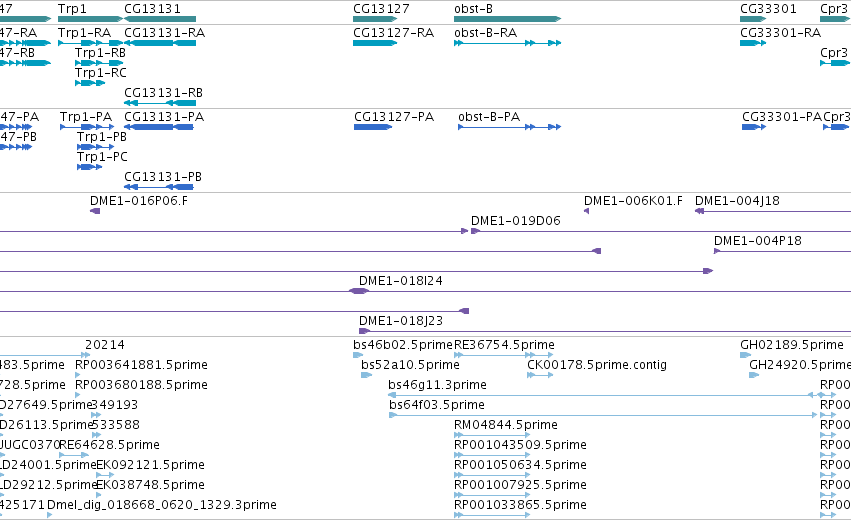The image size is (851, 520).
Task: Click the CG33301 gene label
Action: (768, 9)
